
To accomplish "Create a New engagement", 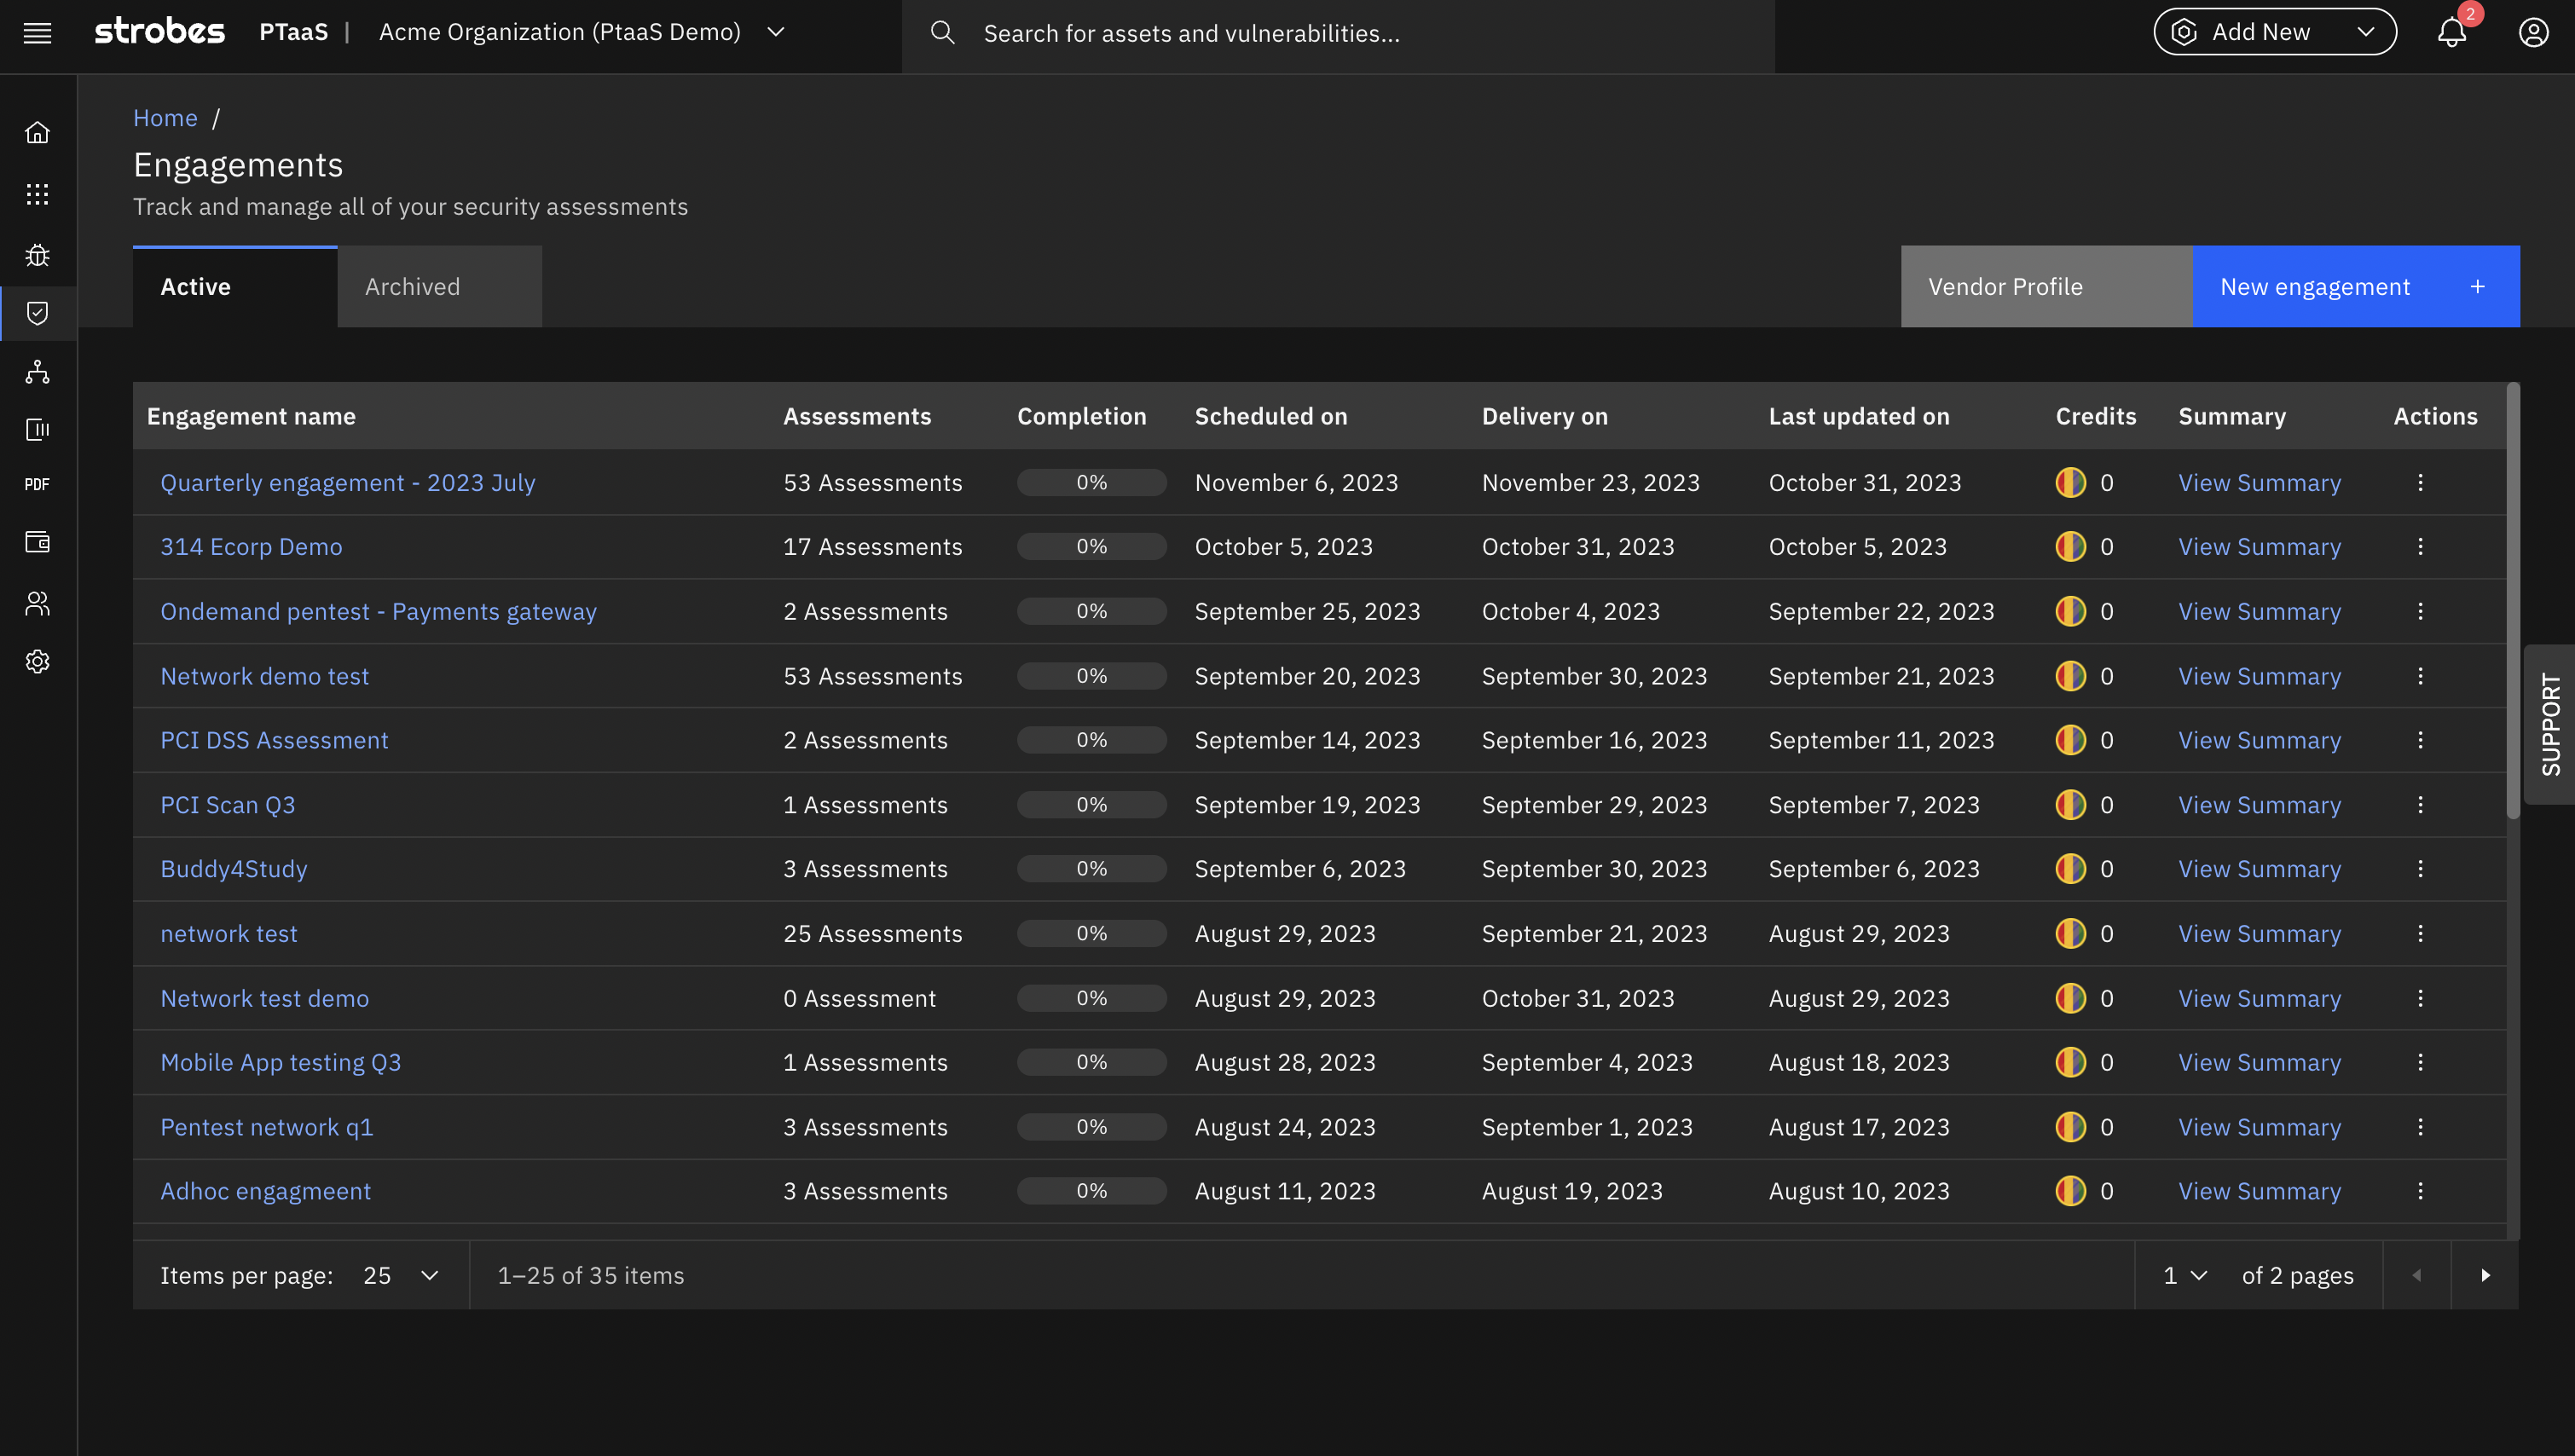I will [2356, 287].
